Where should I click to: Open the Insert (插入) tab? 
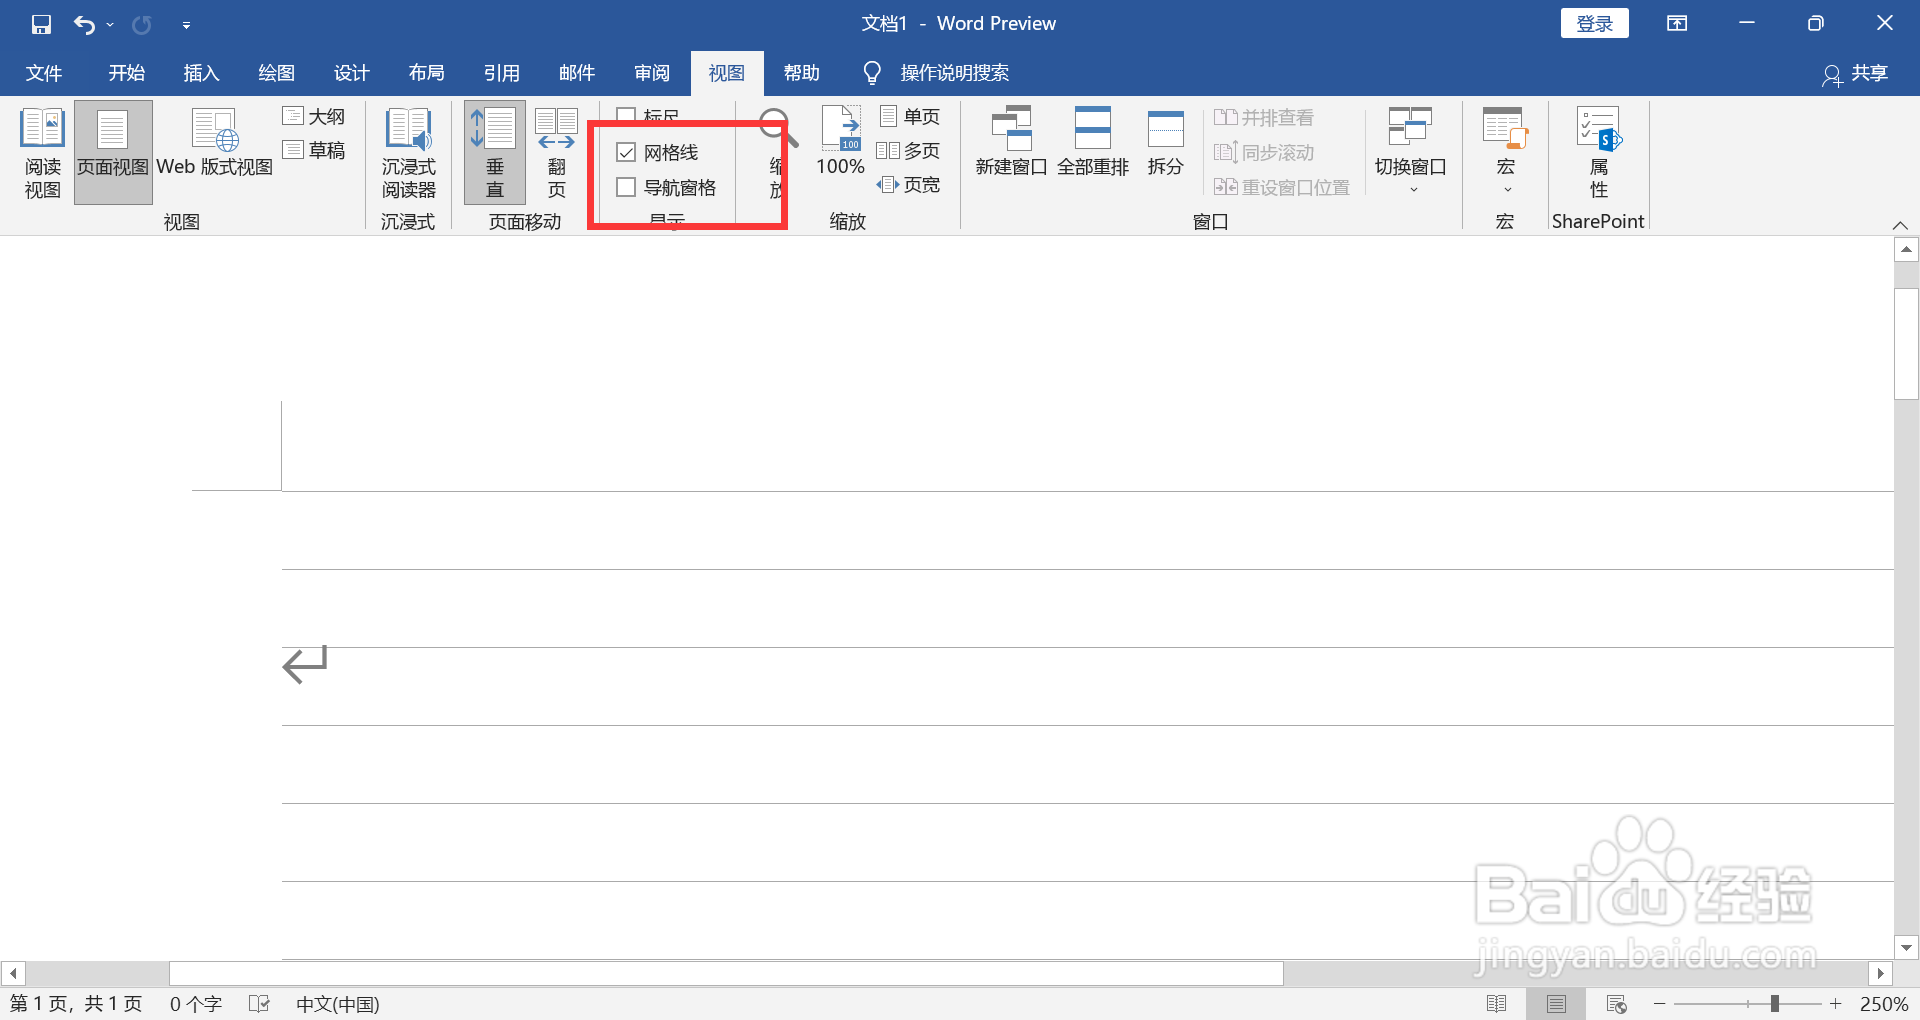coord(201,73)
